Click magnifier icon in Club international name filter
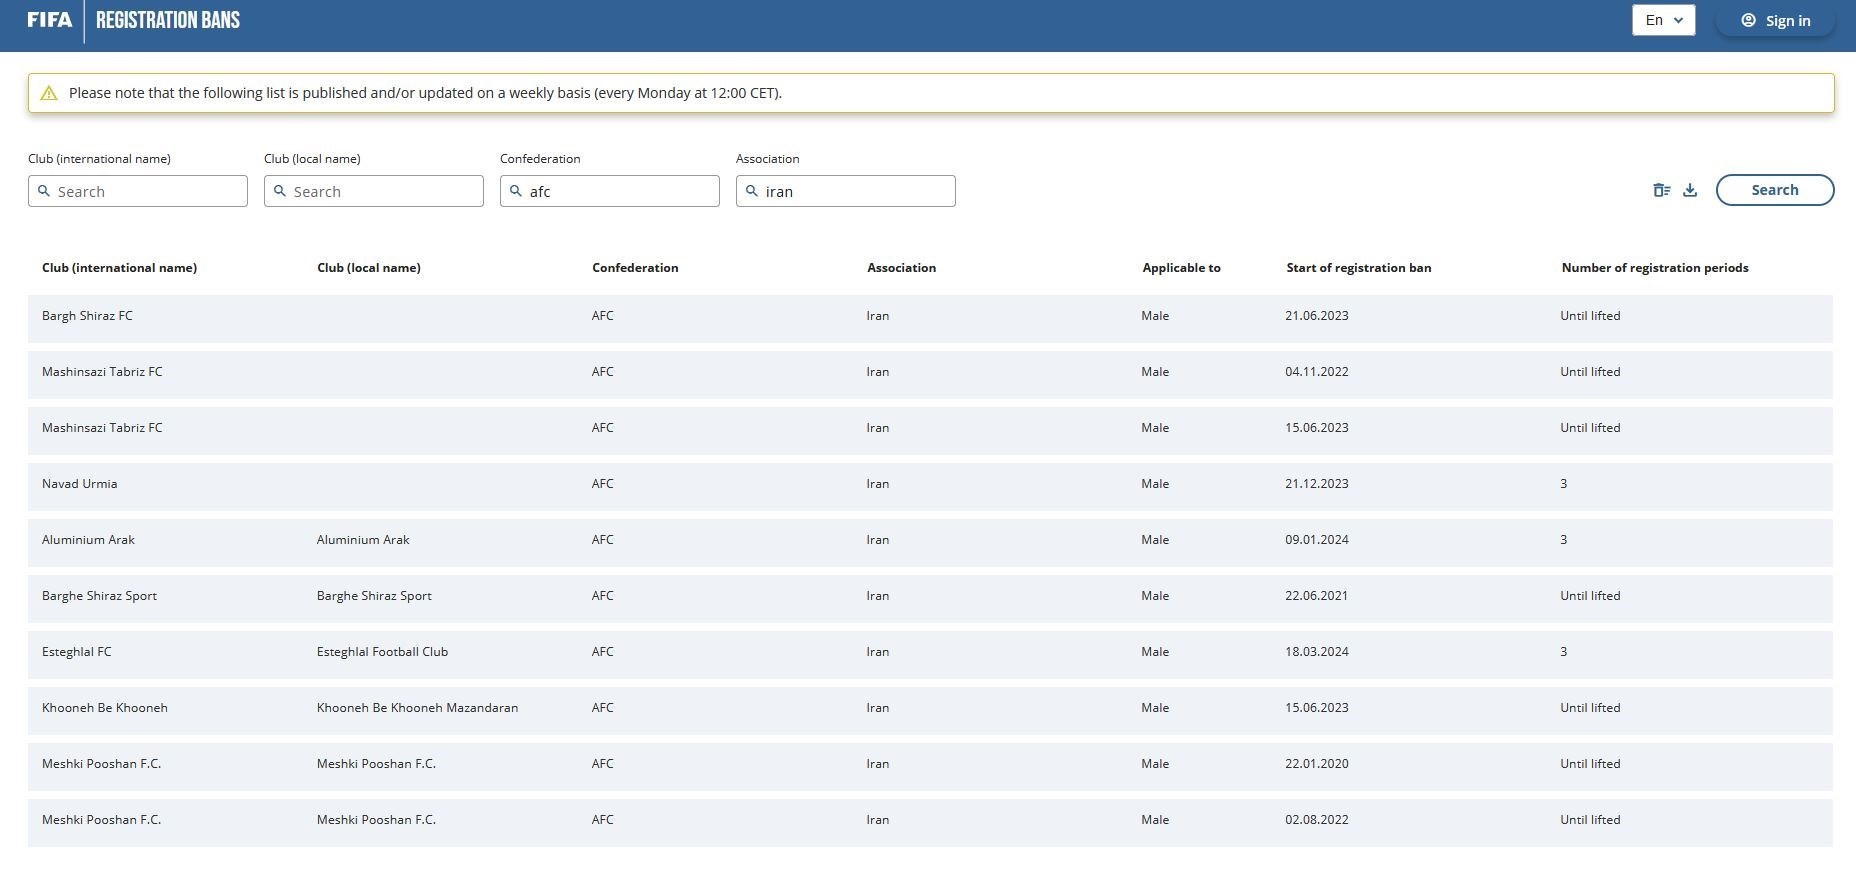Image resolution: width=1856 pixels, height=873 pixels. pos(44,191)
